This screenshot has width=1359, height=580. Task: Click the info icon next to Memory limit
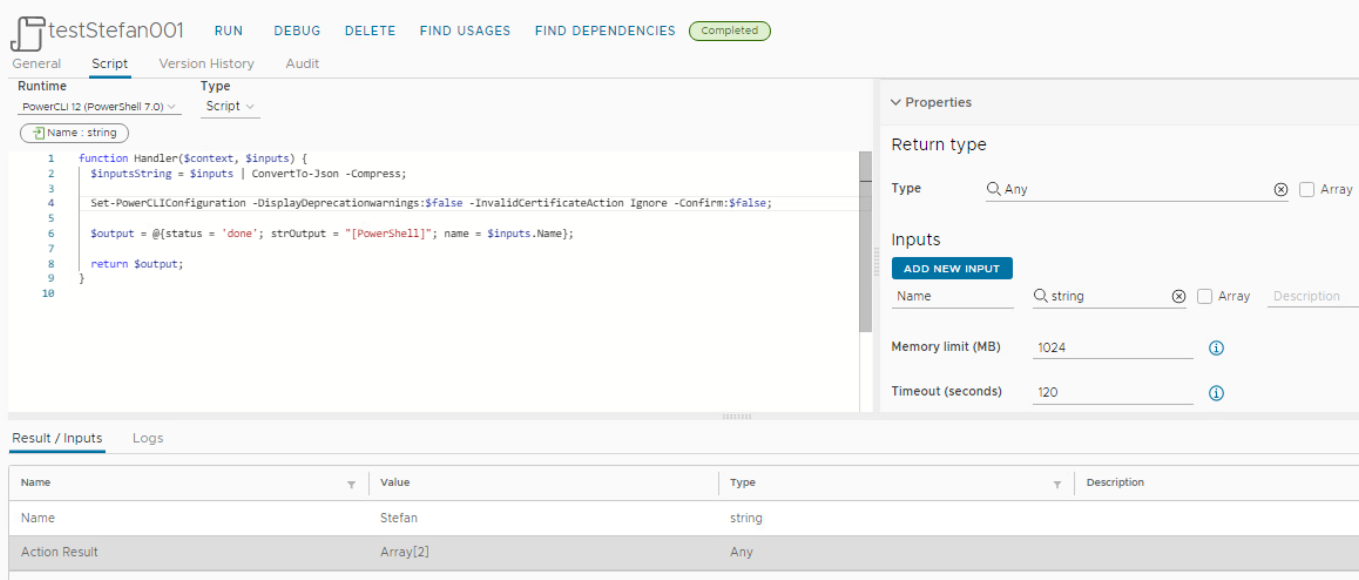1217,348
